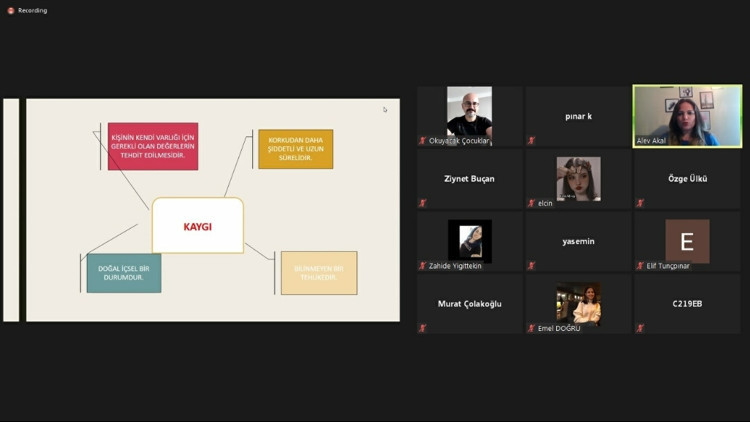
Task: Click the muted mic icon on pınar k's tile
Action: coord(531,141)
